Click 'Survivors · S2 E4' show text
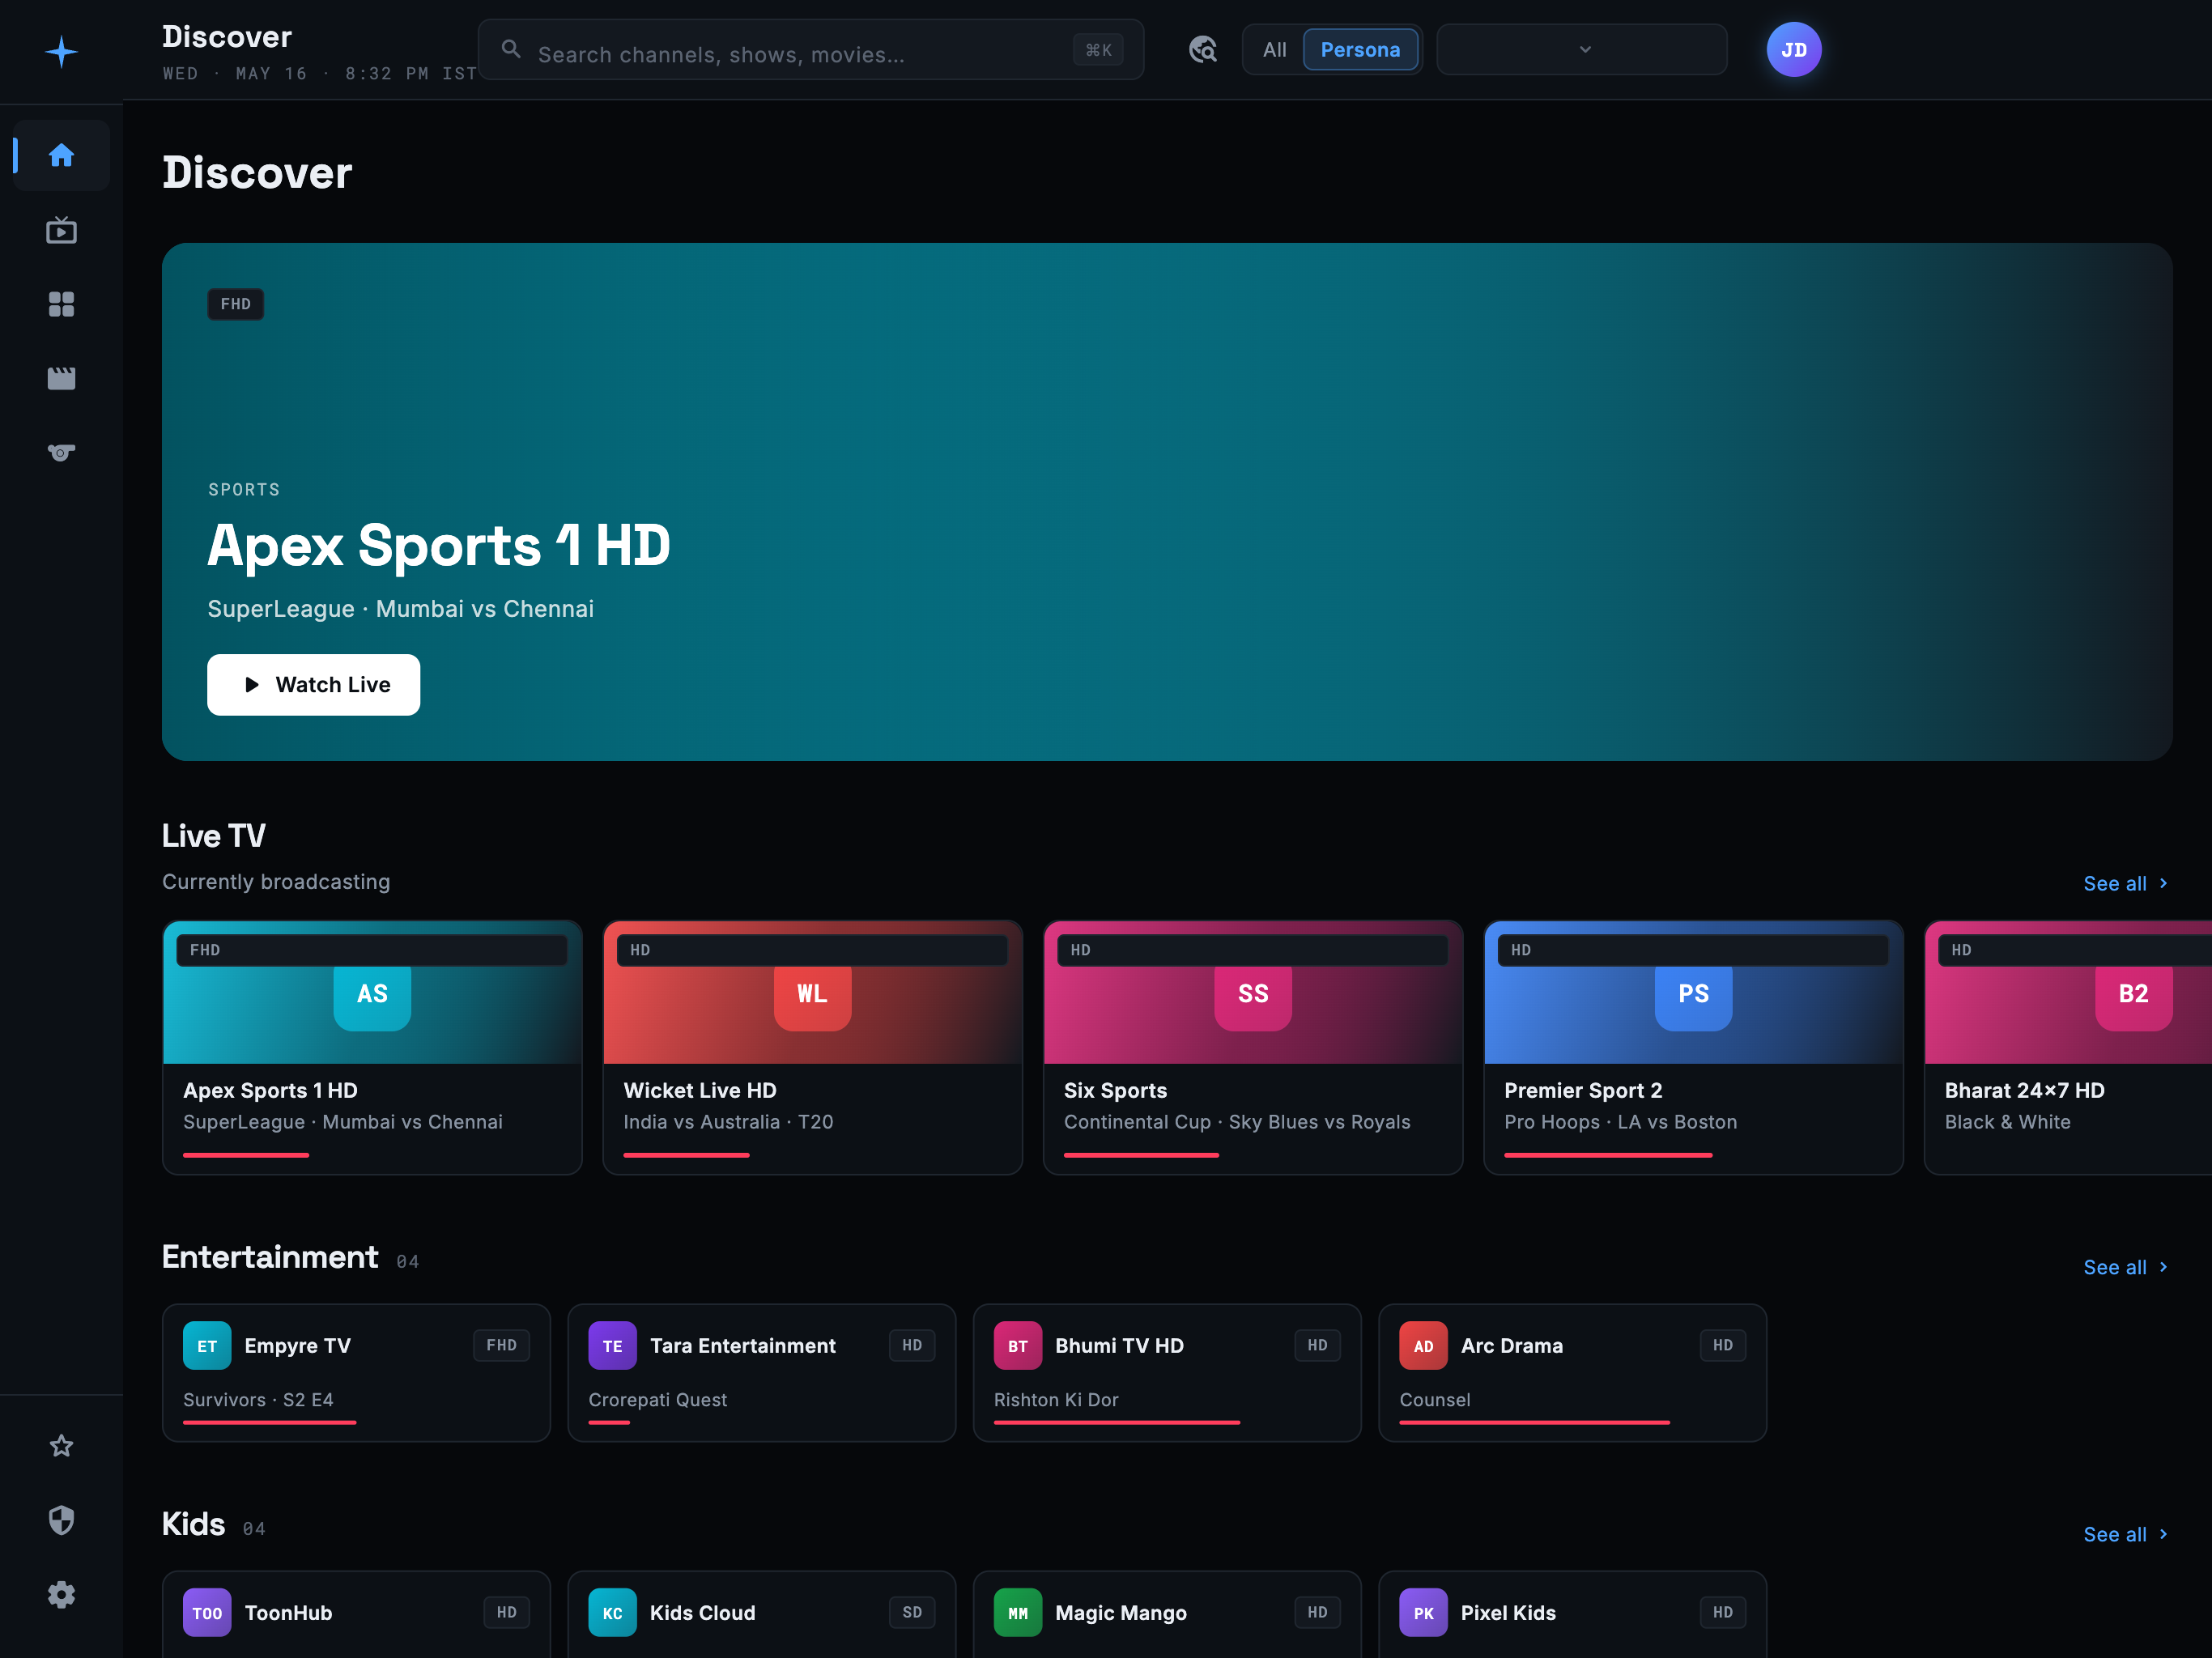The image size is (2212, 1658). click(258, 1399)
